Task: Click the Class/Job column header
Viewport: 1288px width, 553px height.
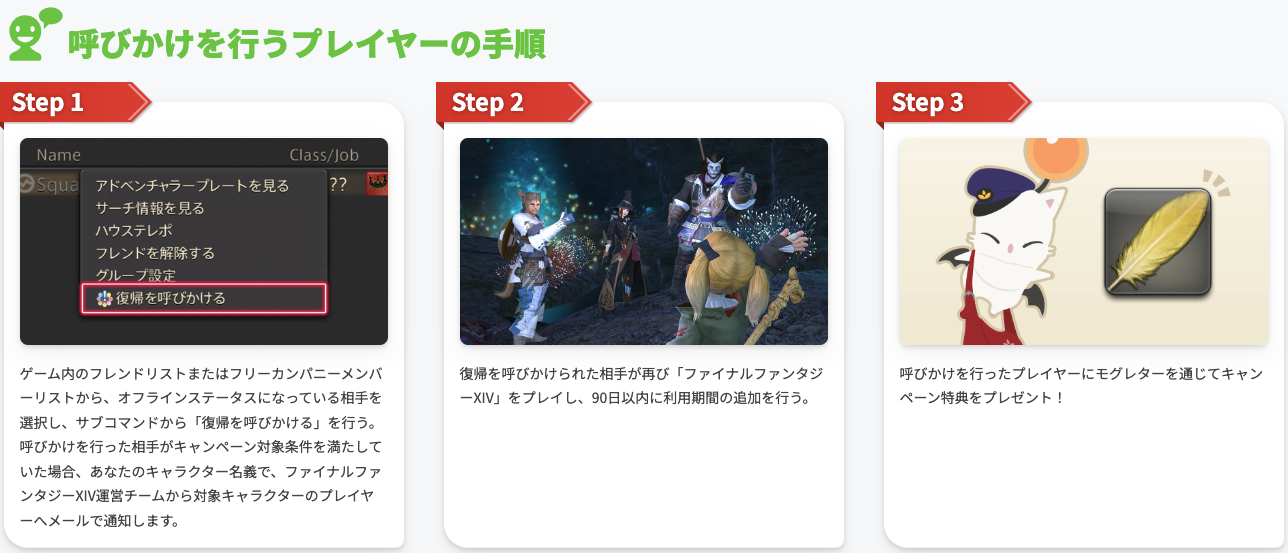Action: point(324,155)
